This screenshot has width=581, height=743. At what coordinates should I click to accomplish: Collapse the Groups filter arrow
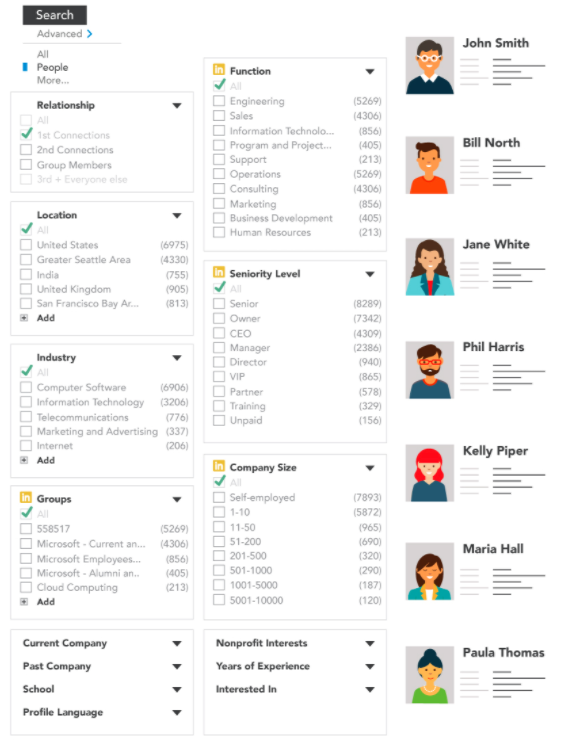[177, 499]
